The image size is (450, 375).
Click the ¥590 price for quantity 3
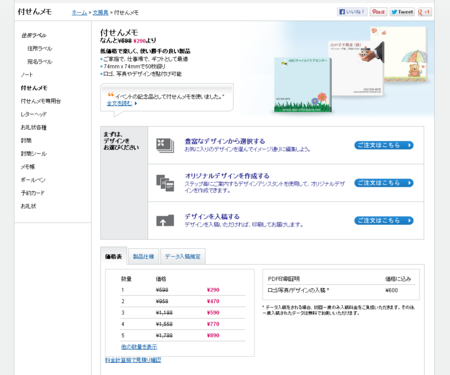pos(213,313)
